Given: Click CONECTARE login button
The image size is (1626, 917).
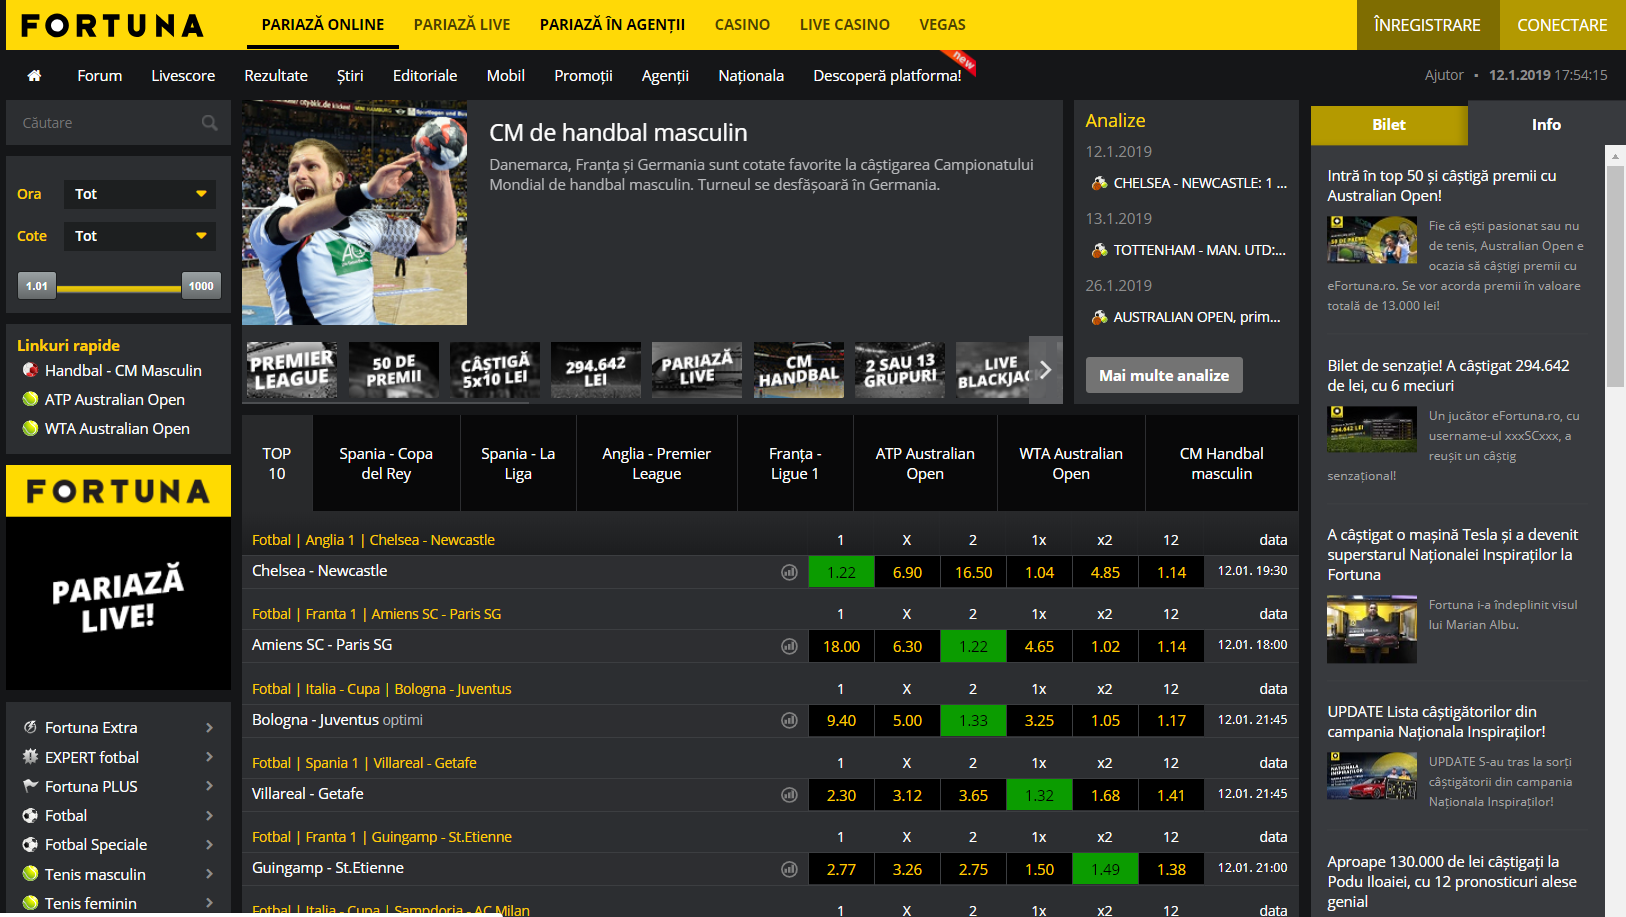Looking at the screenshot, I should click(1562, 25).
